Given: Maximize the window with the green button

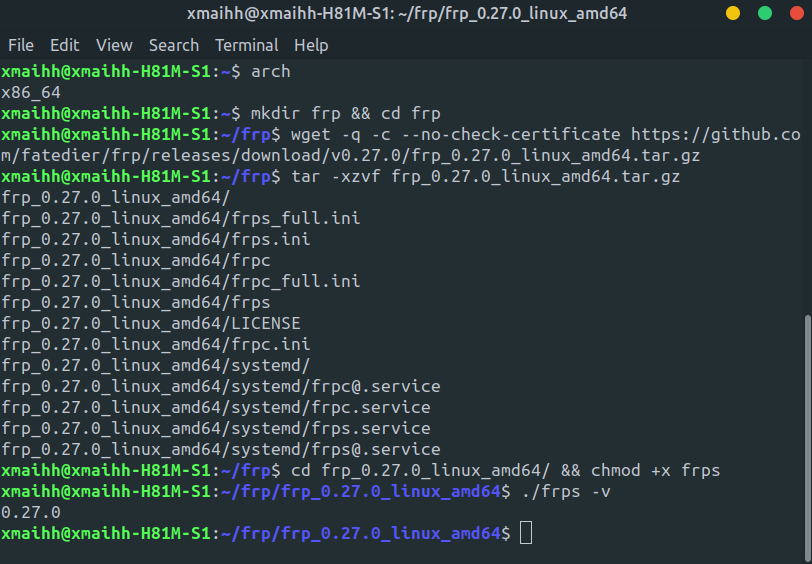Looking at the screenshot, I should (765, 15).
